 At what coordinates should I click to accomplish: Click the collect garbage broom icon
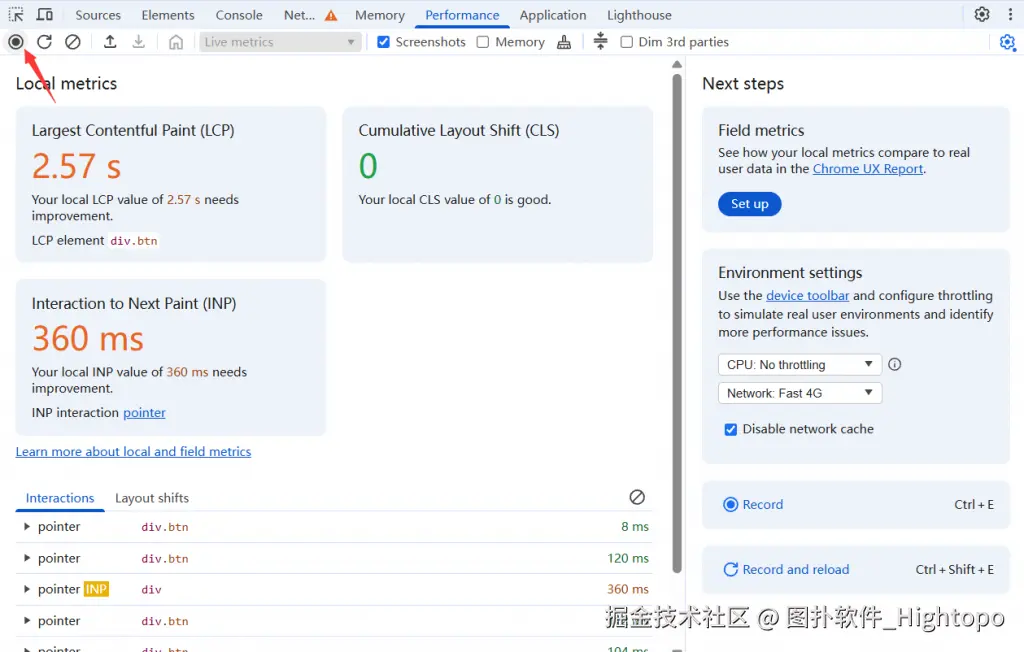tap(564, 42)
